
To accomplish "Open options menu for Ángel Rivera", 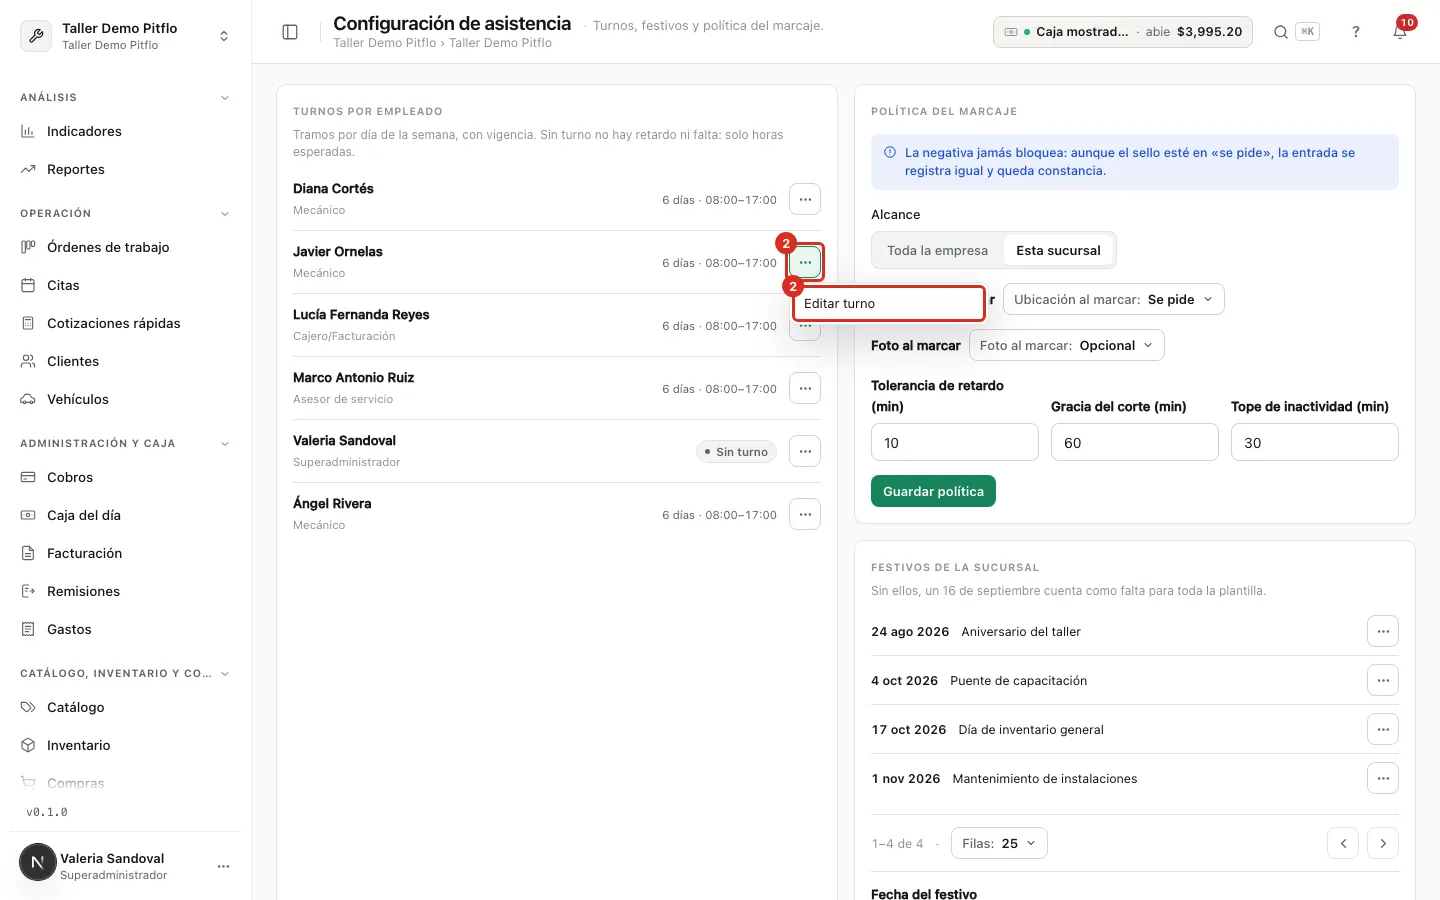I will pyautogui.click(x=805, y=514).
